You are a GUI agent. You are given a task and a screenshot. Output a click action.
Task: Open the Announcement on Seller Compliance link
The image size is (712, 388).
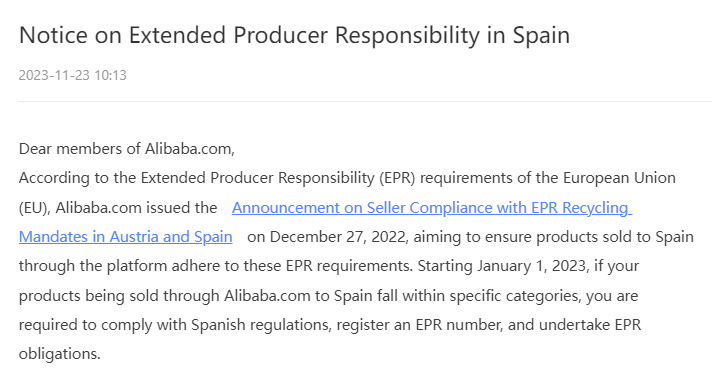[431, 208]
